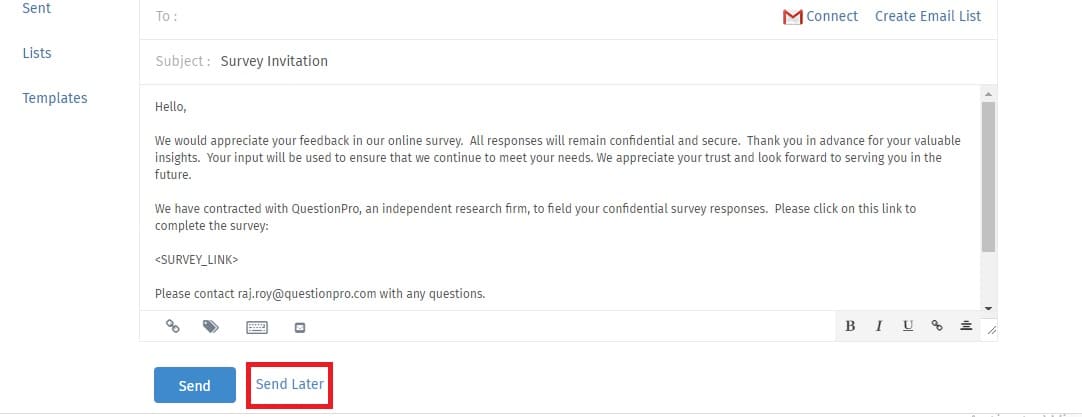Image resolution: width=1082 pixels, height=417 pixels.
Task: Apply center text alignment
Action: pyautogui.click(x=966, y=326)
